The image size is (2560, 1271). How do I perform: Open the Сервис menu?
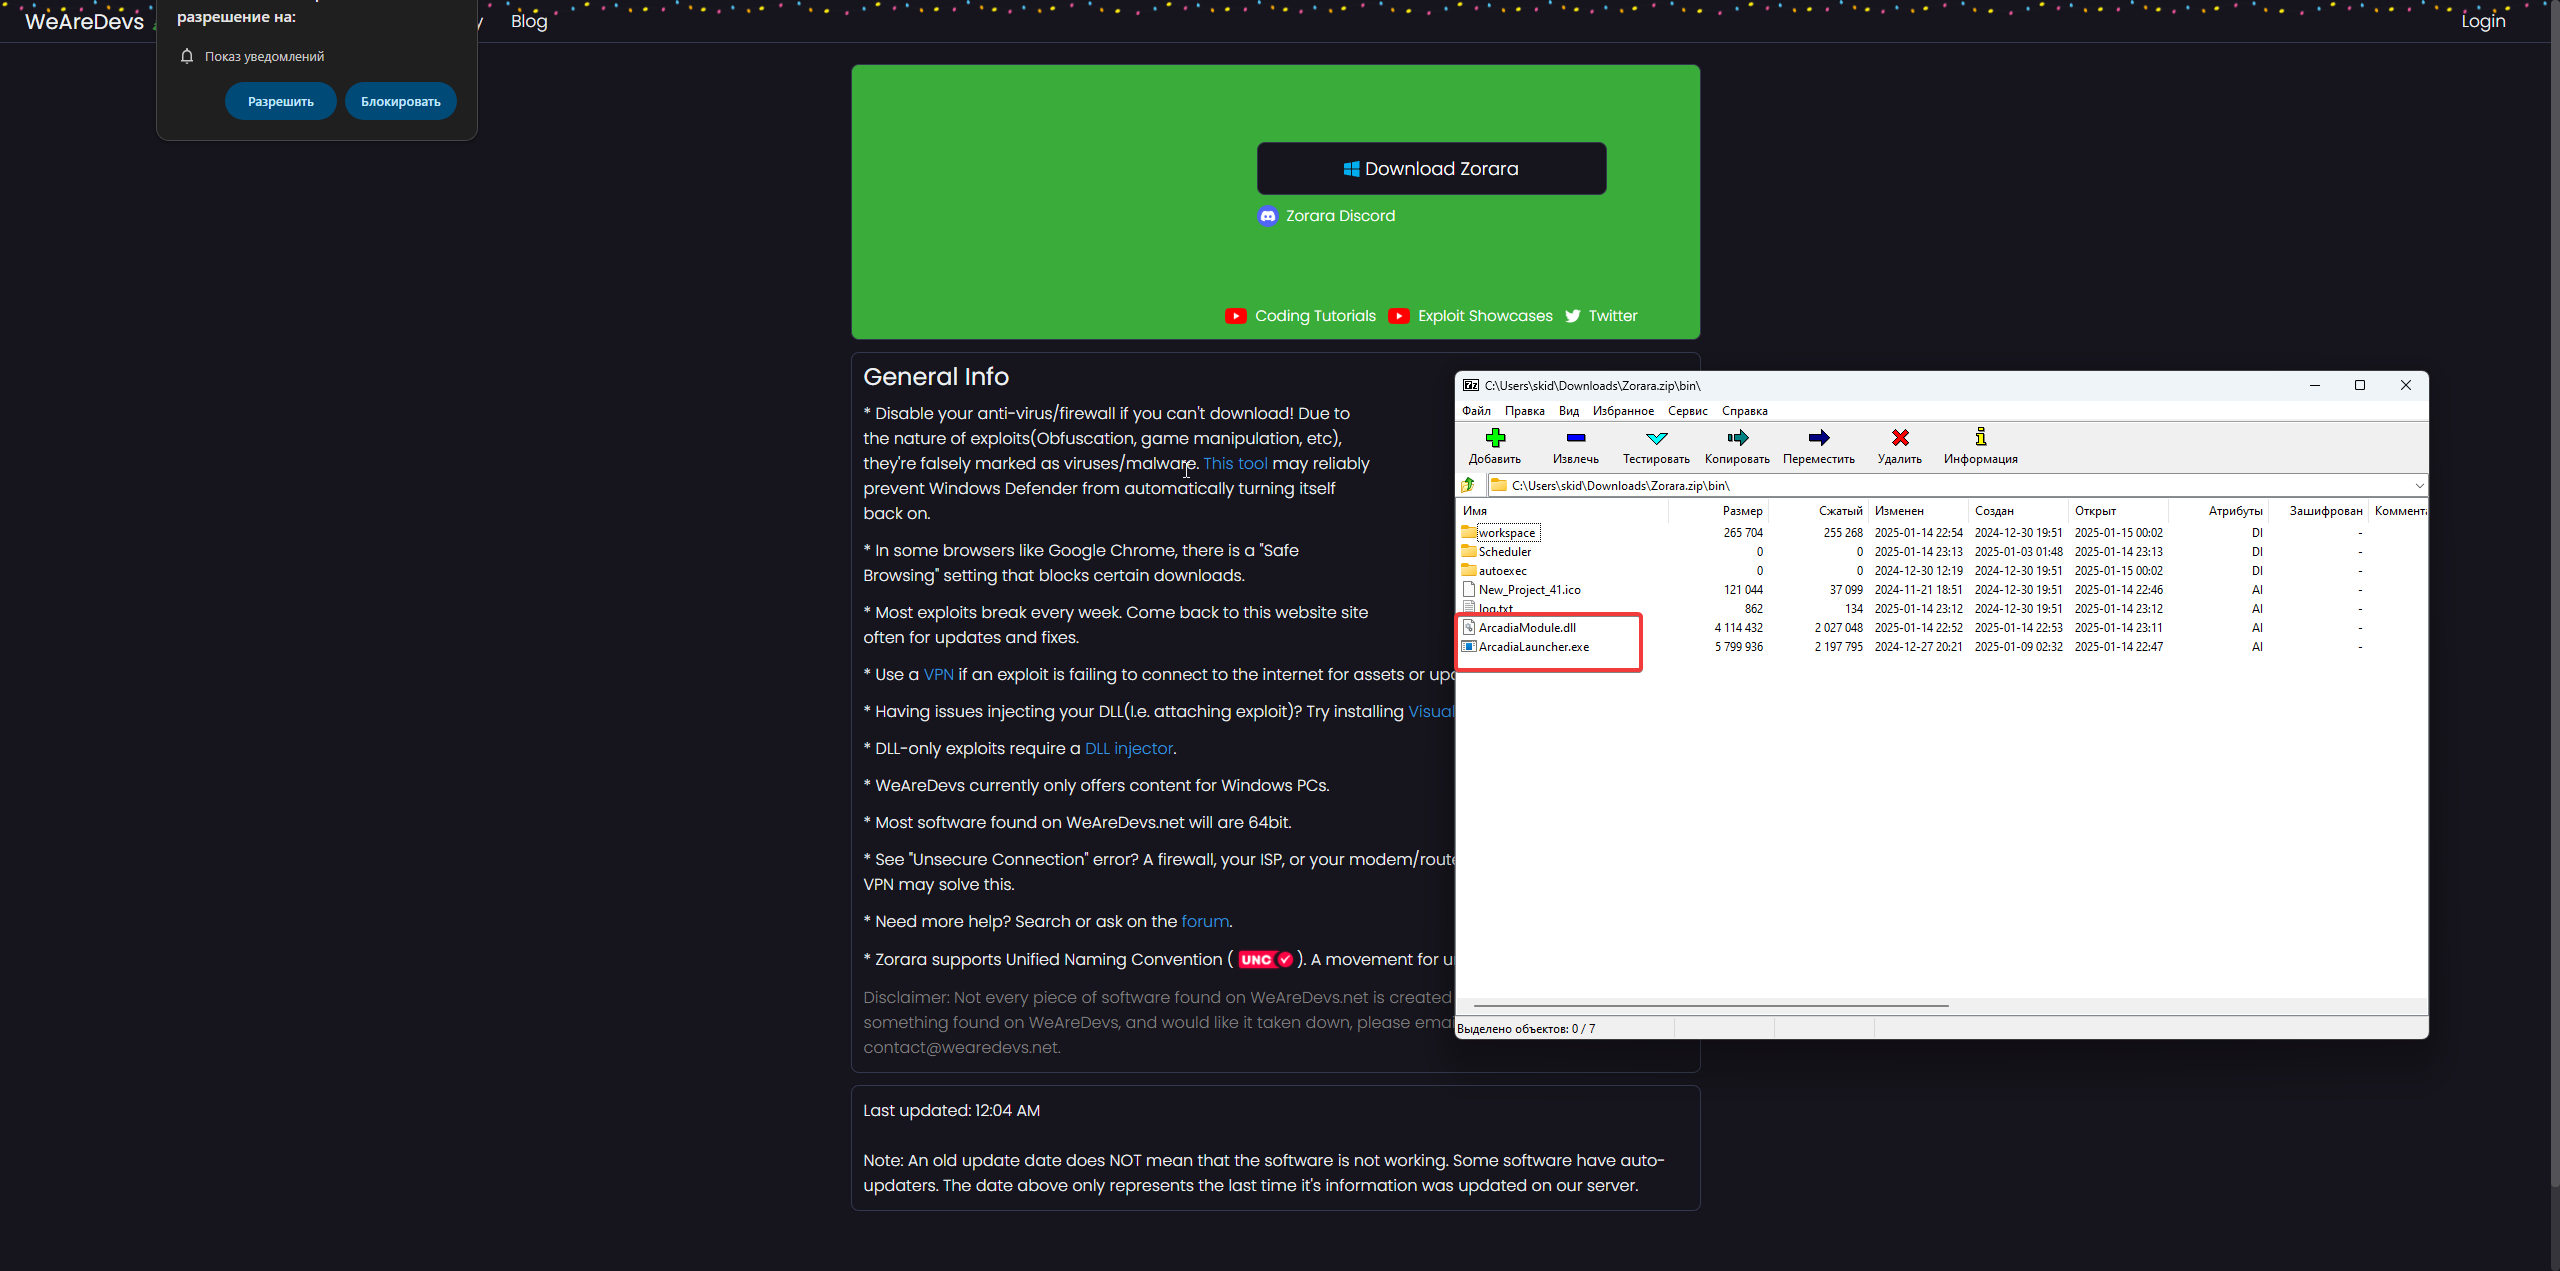tap(1687, 411)
